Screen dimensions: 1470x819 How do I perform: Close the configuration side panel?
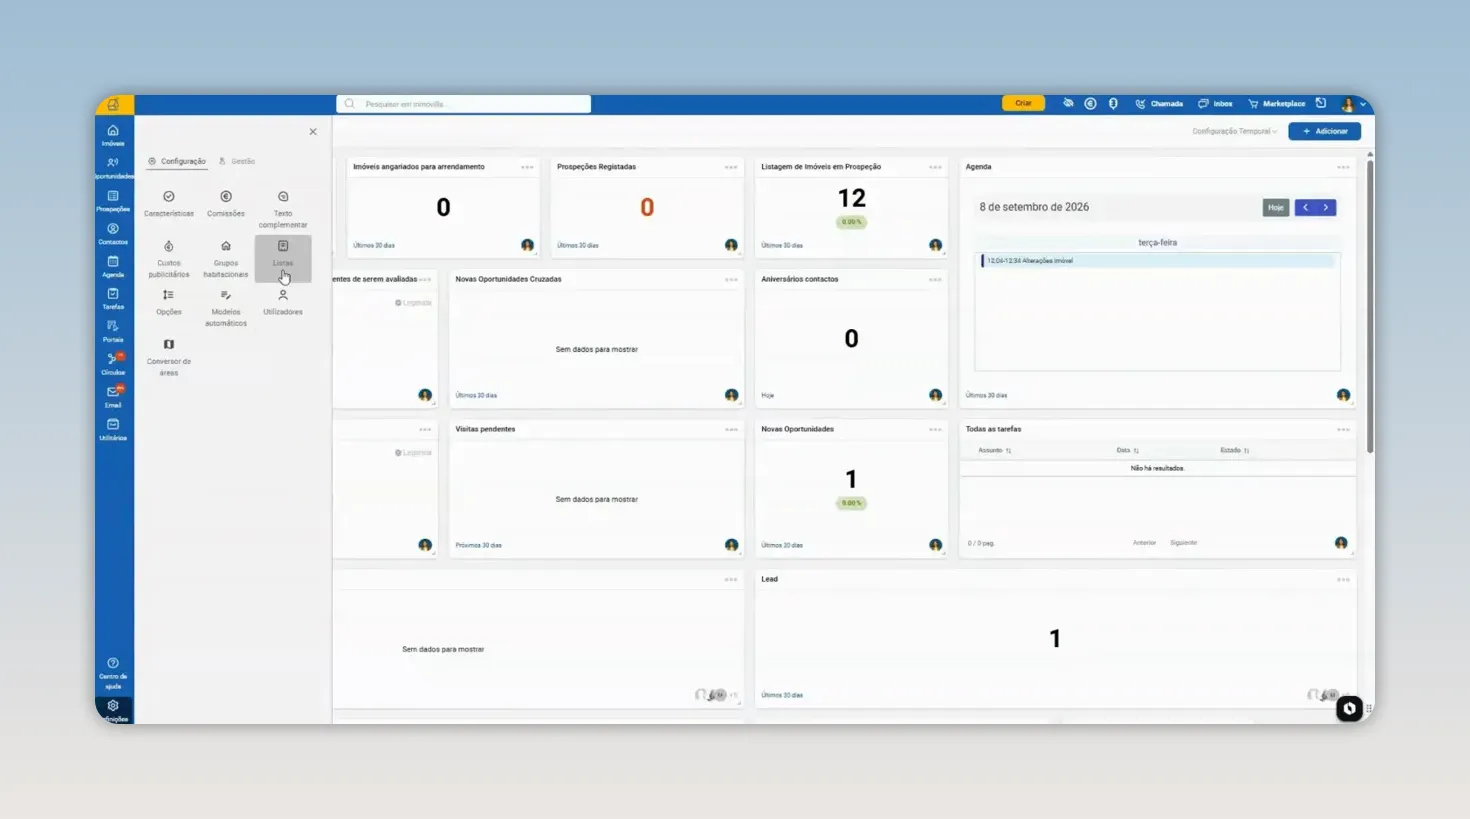[x=313, y=132]
